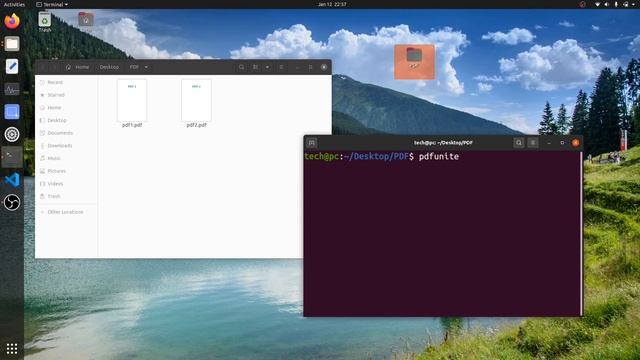Click Home in the Files path bar
The image size is (640, 360).
pos(78,67)
